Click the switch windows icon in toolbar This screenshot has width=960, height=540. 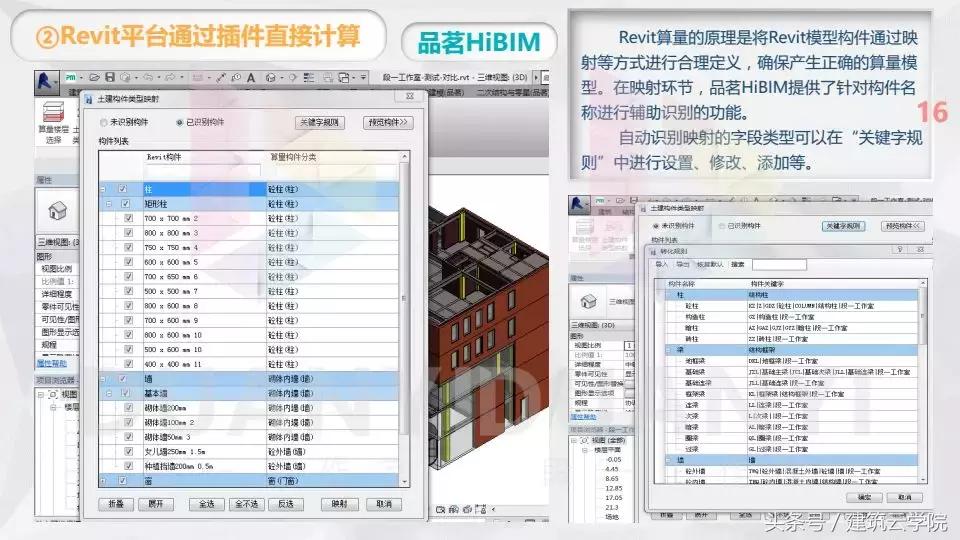click(344, 78)
